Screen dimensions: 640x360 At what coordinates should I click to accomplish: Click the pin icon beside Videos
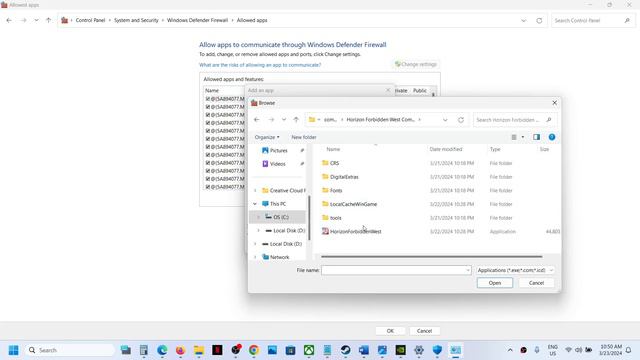tap(302, 164)
